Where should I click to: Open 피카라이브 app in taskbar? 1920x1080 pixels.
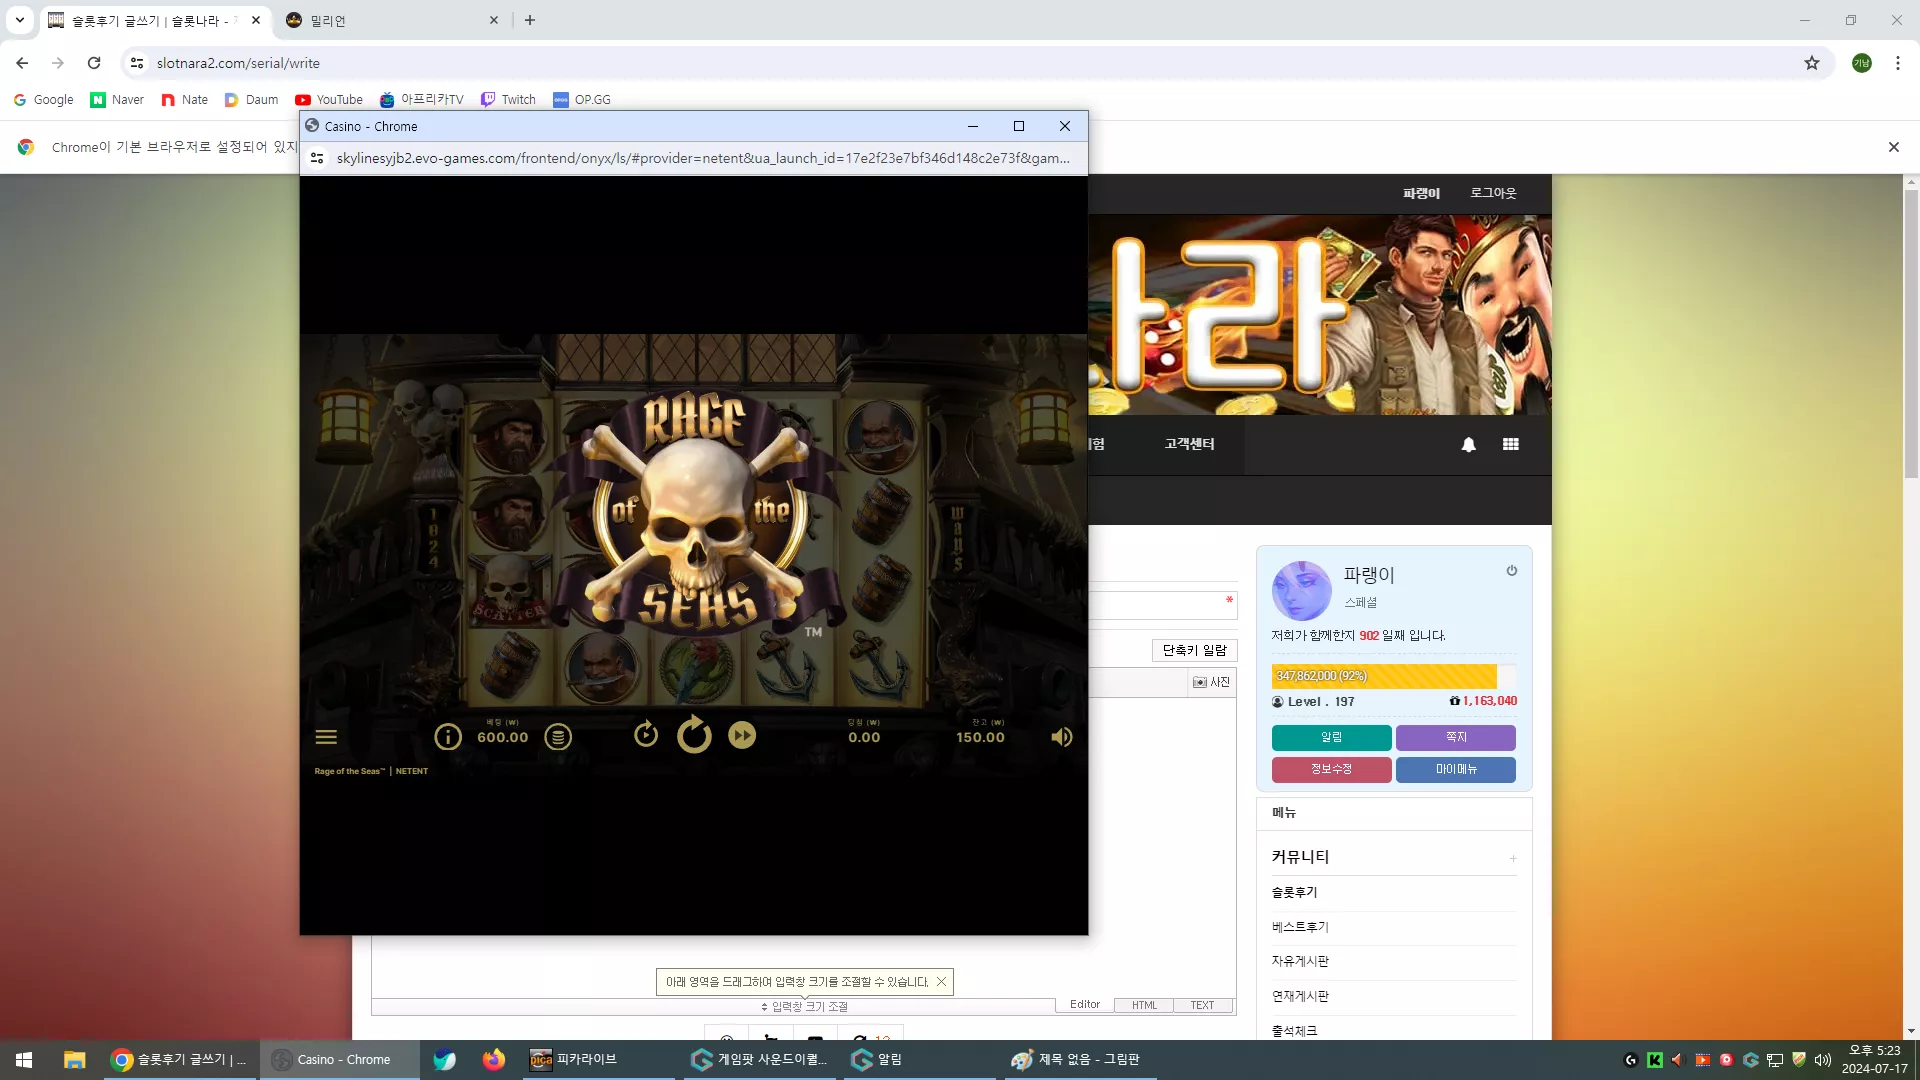598,1060
